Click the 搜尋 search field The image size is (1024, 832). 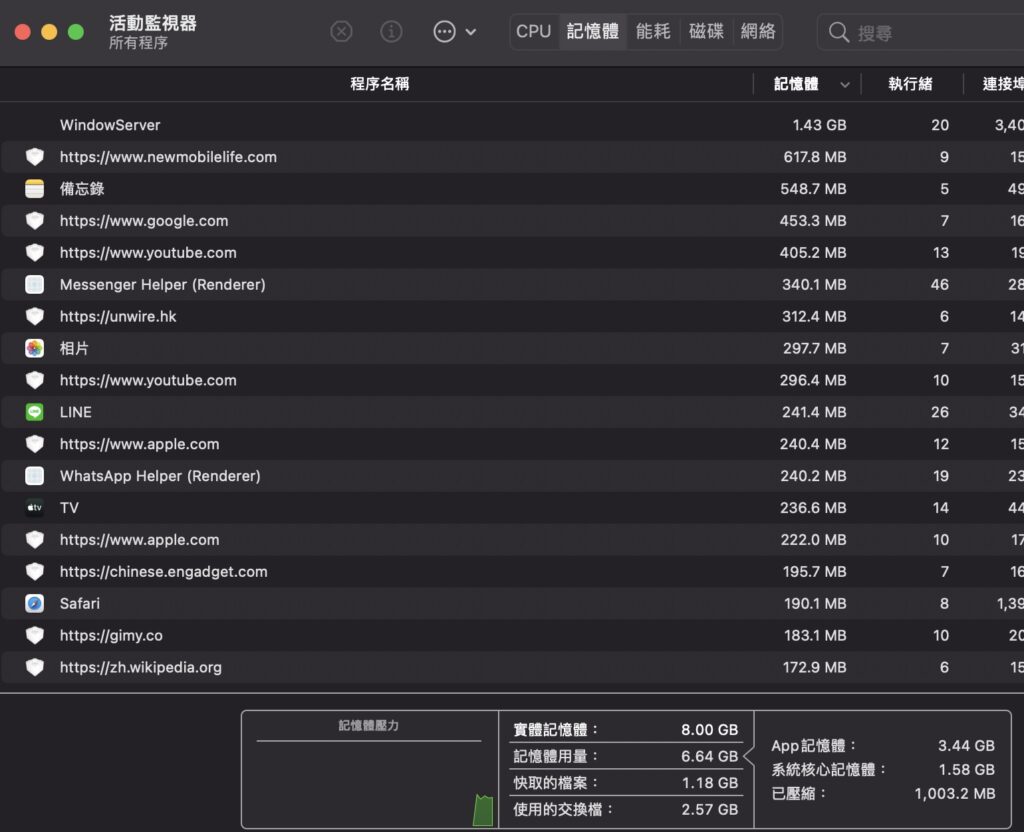921,33
